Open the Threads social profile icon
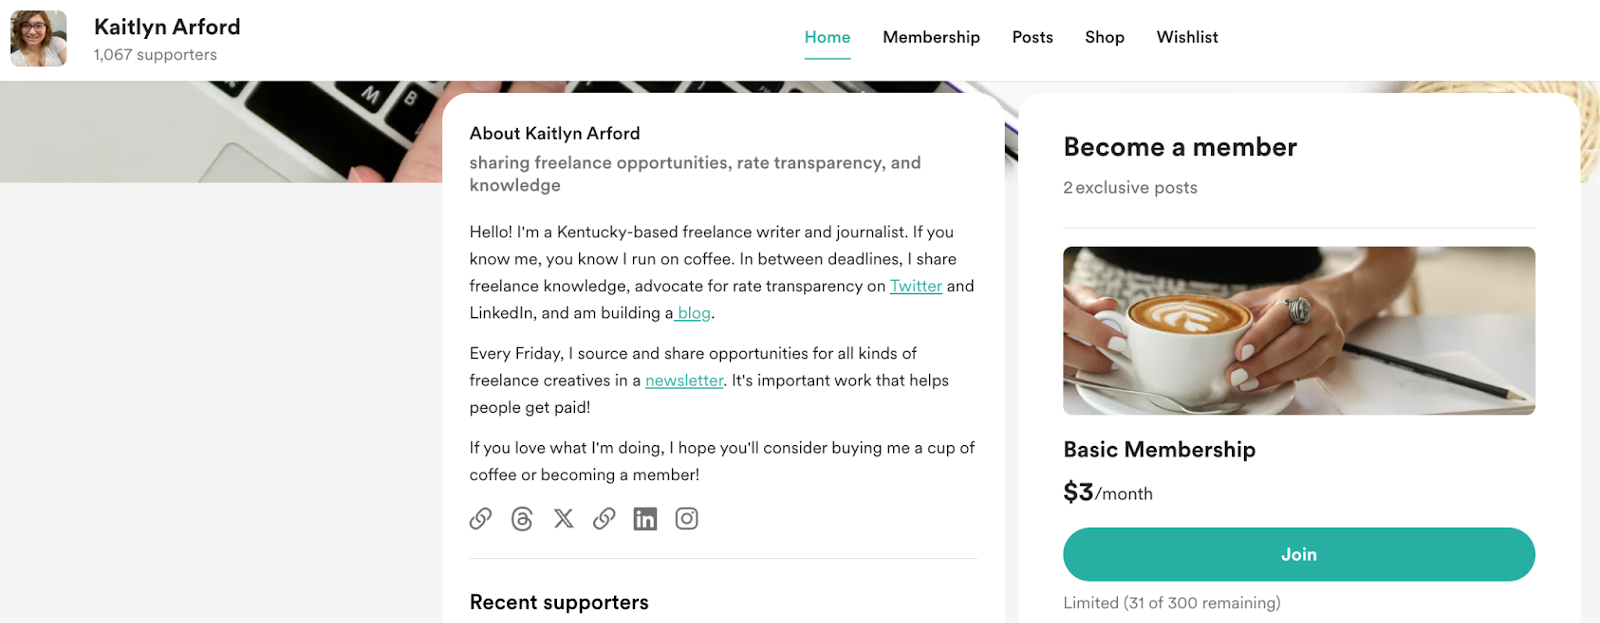Image resolution: width=1600 pixels, height=623 pixels. tap(522, 519)
